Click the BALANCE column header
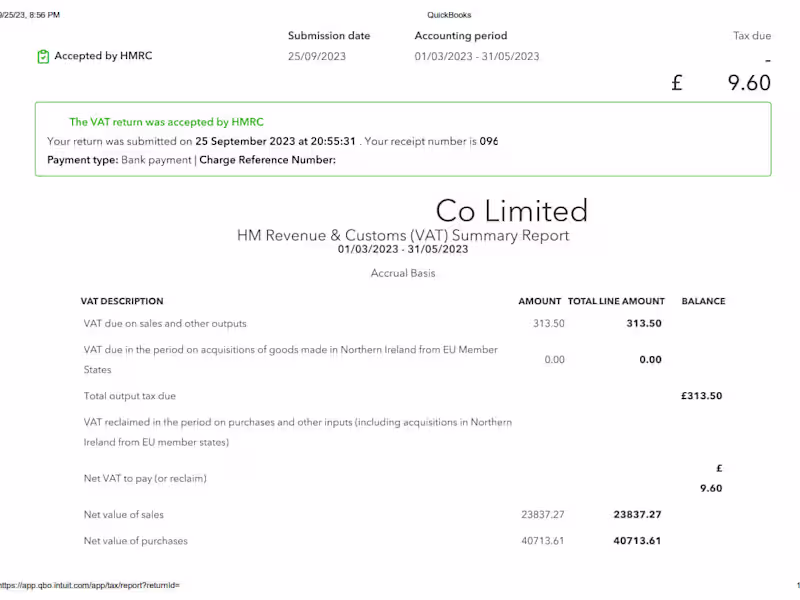The image size is (800, 600). tap(703, 301)
